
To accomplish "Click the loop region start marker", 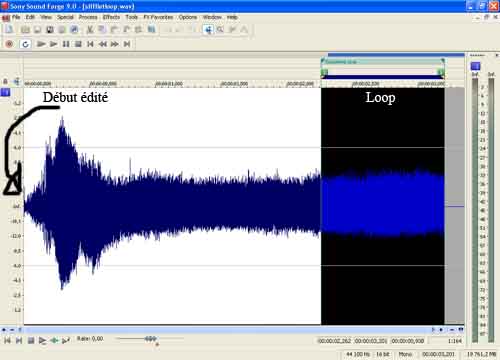I will click(324, 72).
